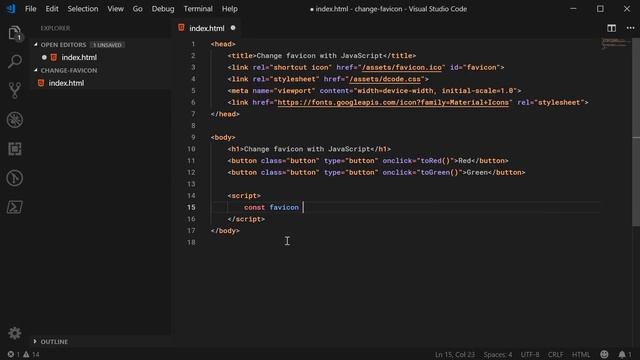Viewport: 640px width, 360px height.
Task: Maximize the VS Code window
Action: (x=600, y=9)
